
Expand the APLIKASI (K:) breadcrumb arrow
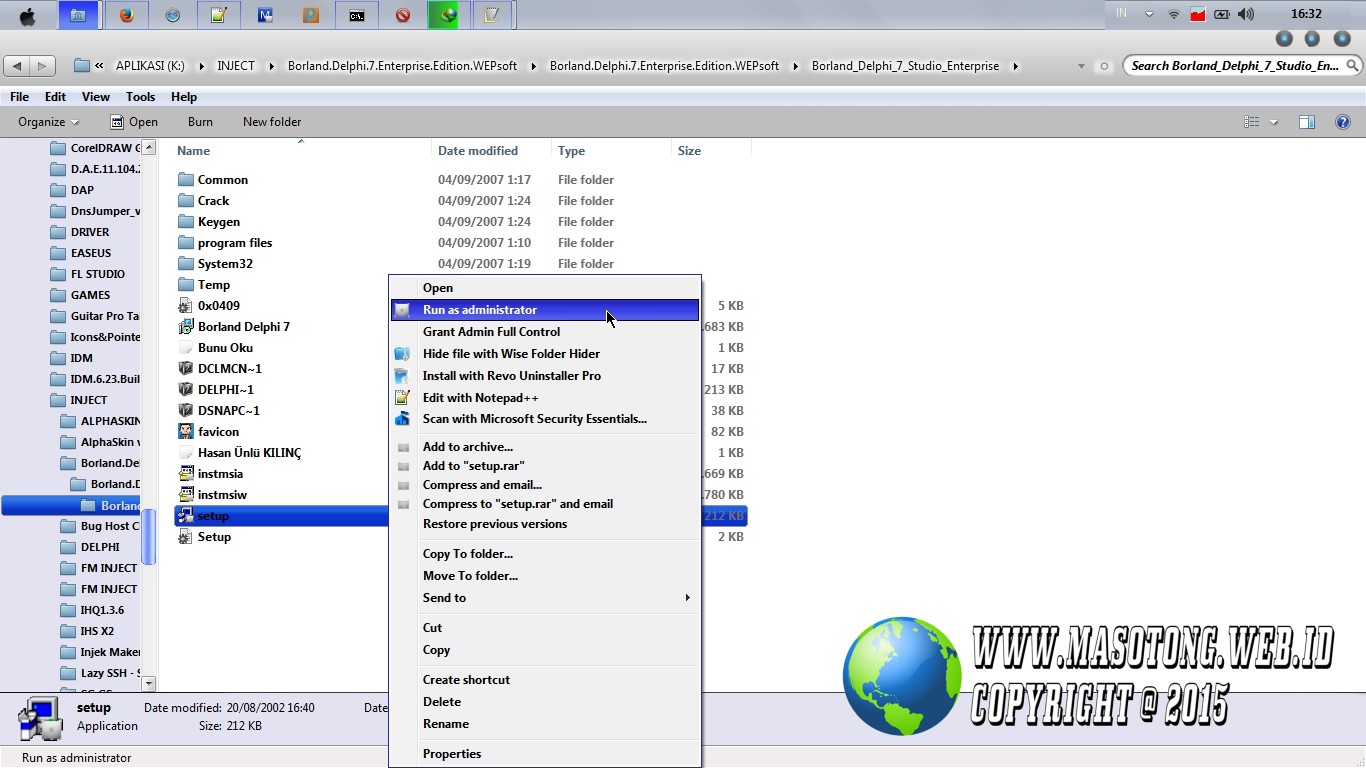(201, 66)
